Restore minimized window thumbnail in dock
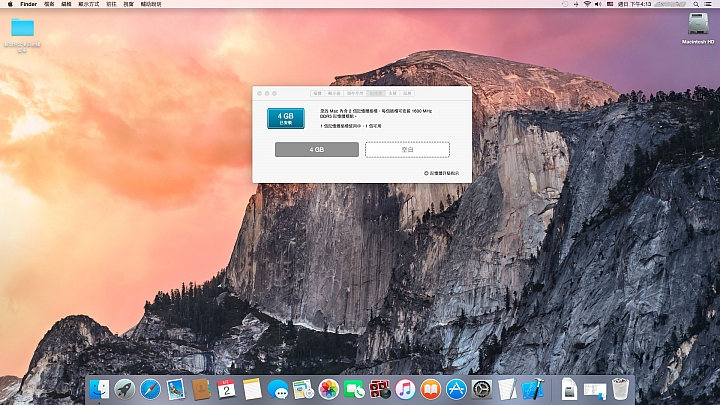 595,391
